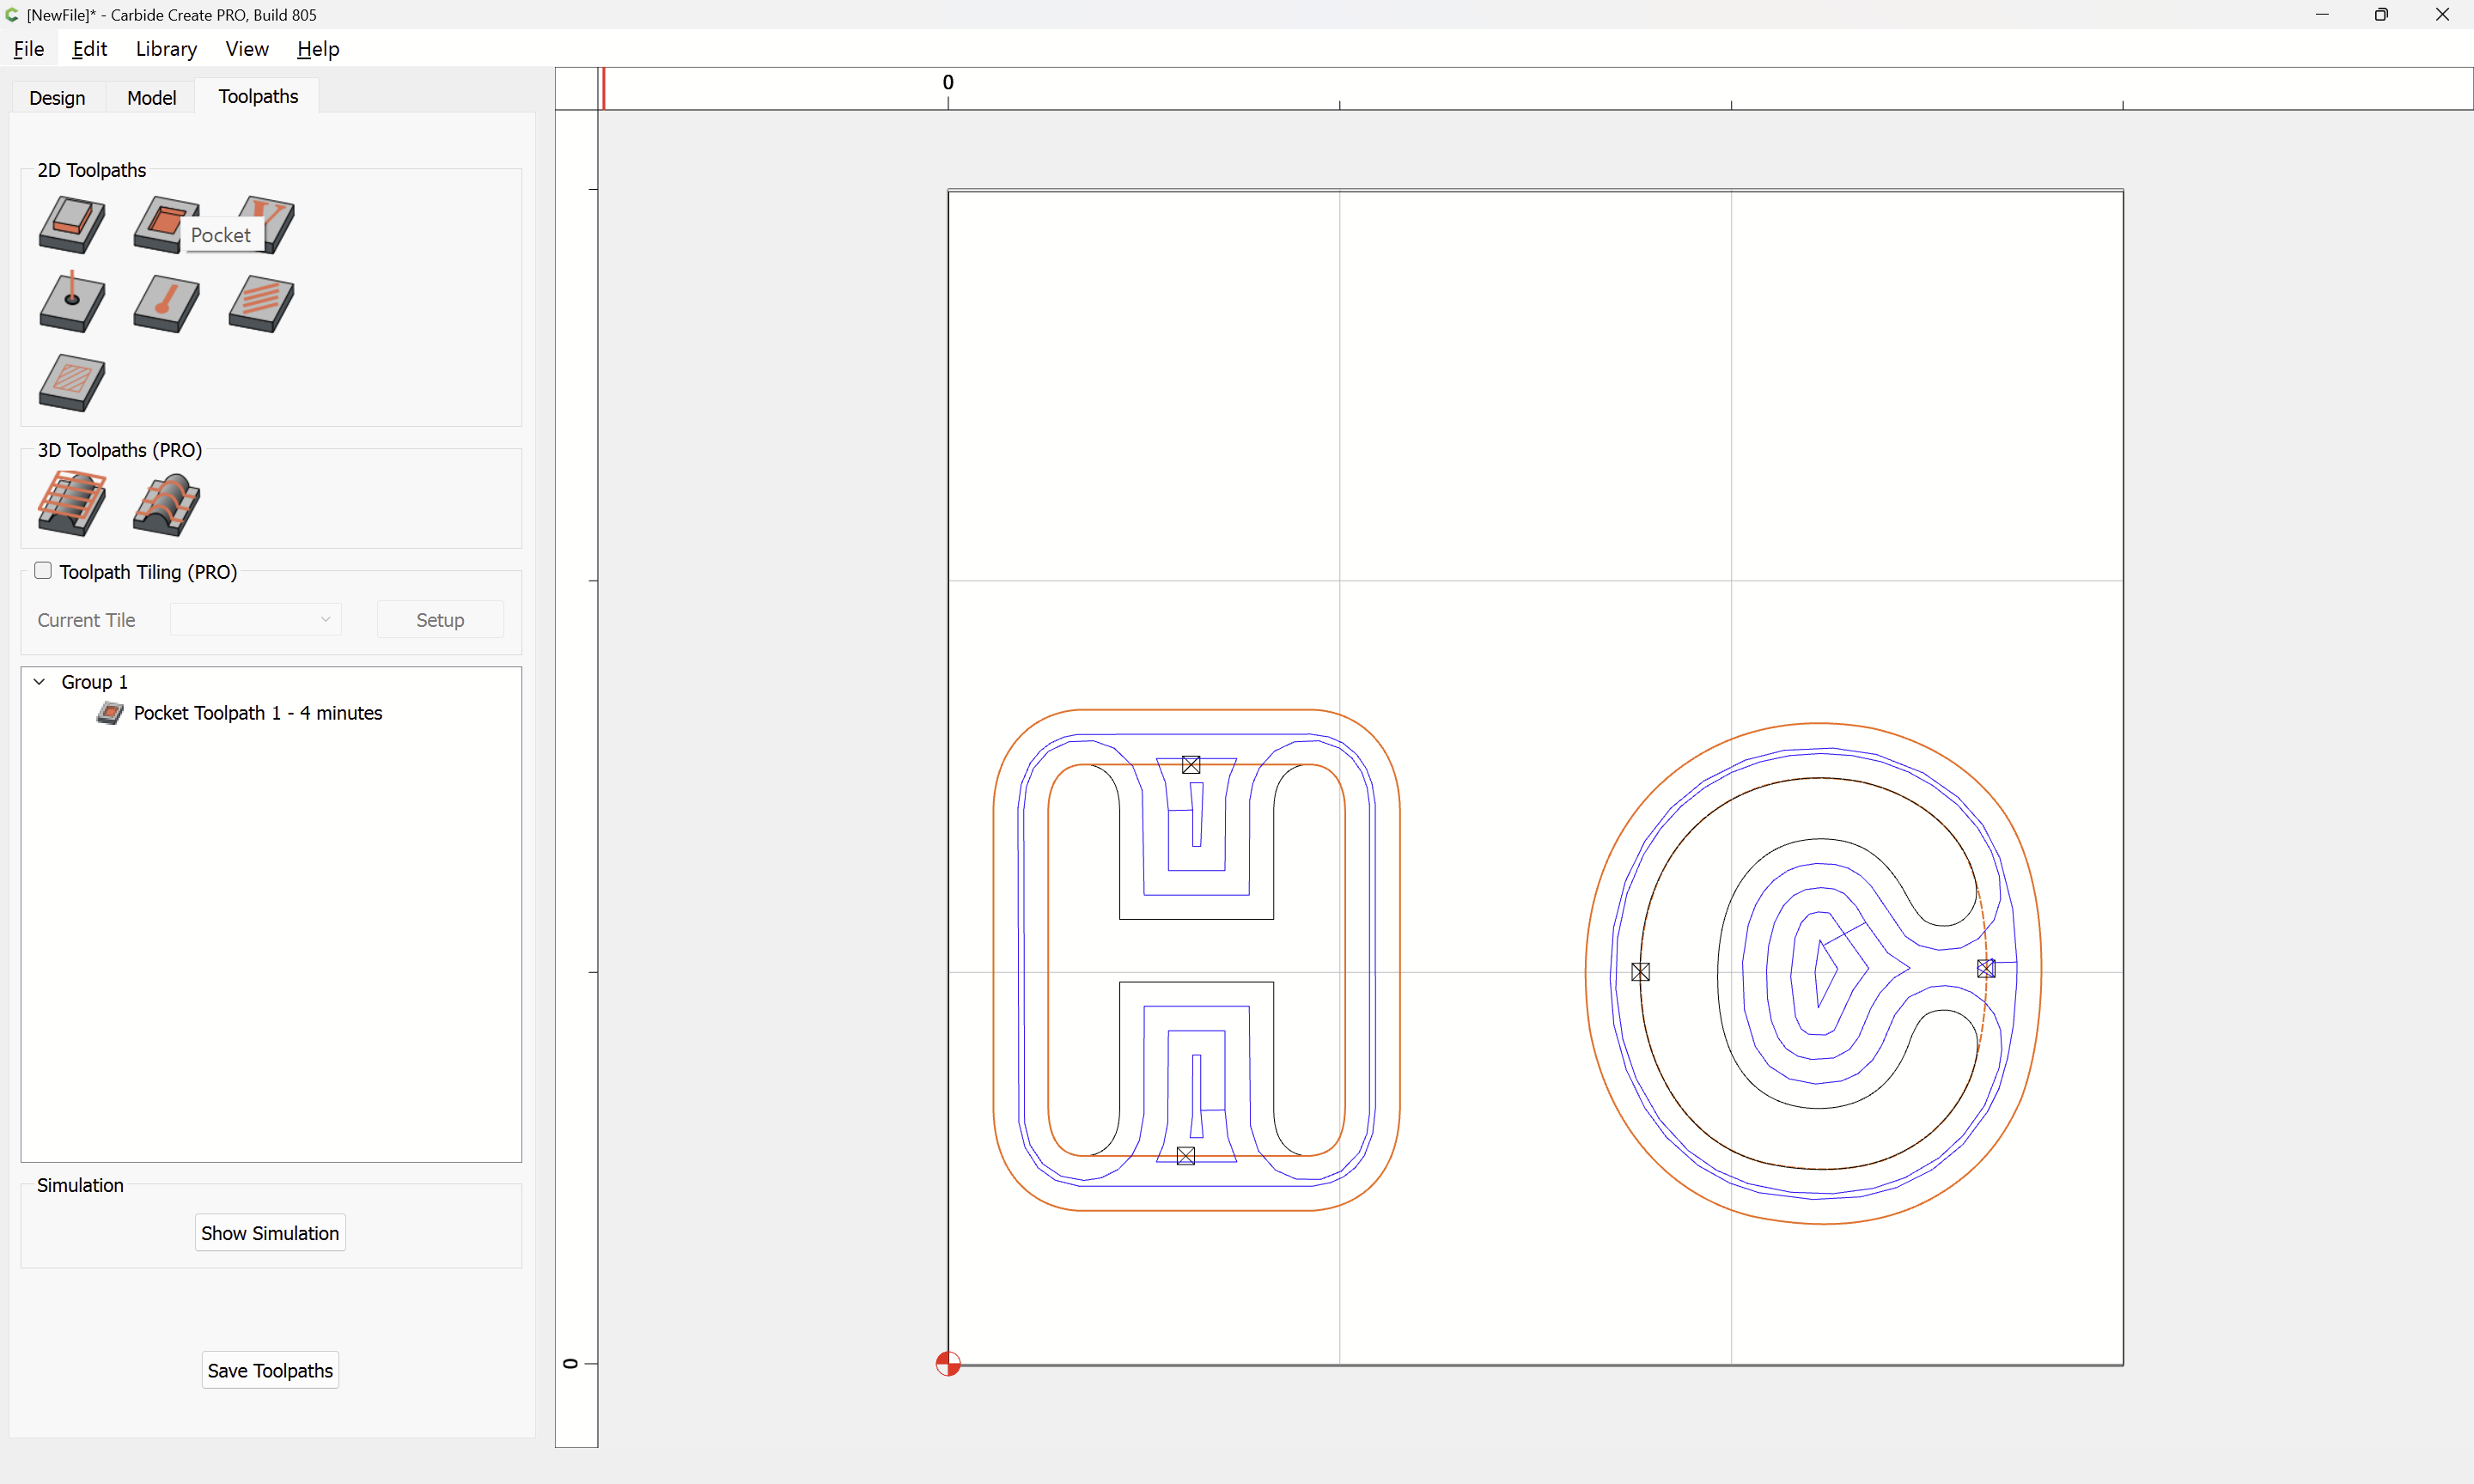Select the Engrave hatch toolpath icon
The height and width of the screenshot is (1484, 2474).
click(72, 382)
